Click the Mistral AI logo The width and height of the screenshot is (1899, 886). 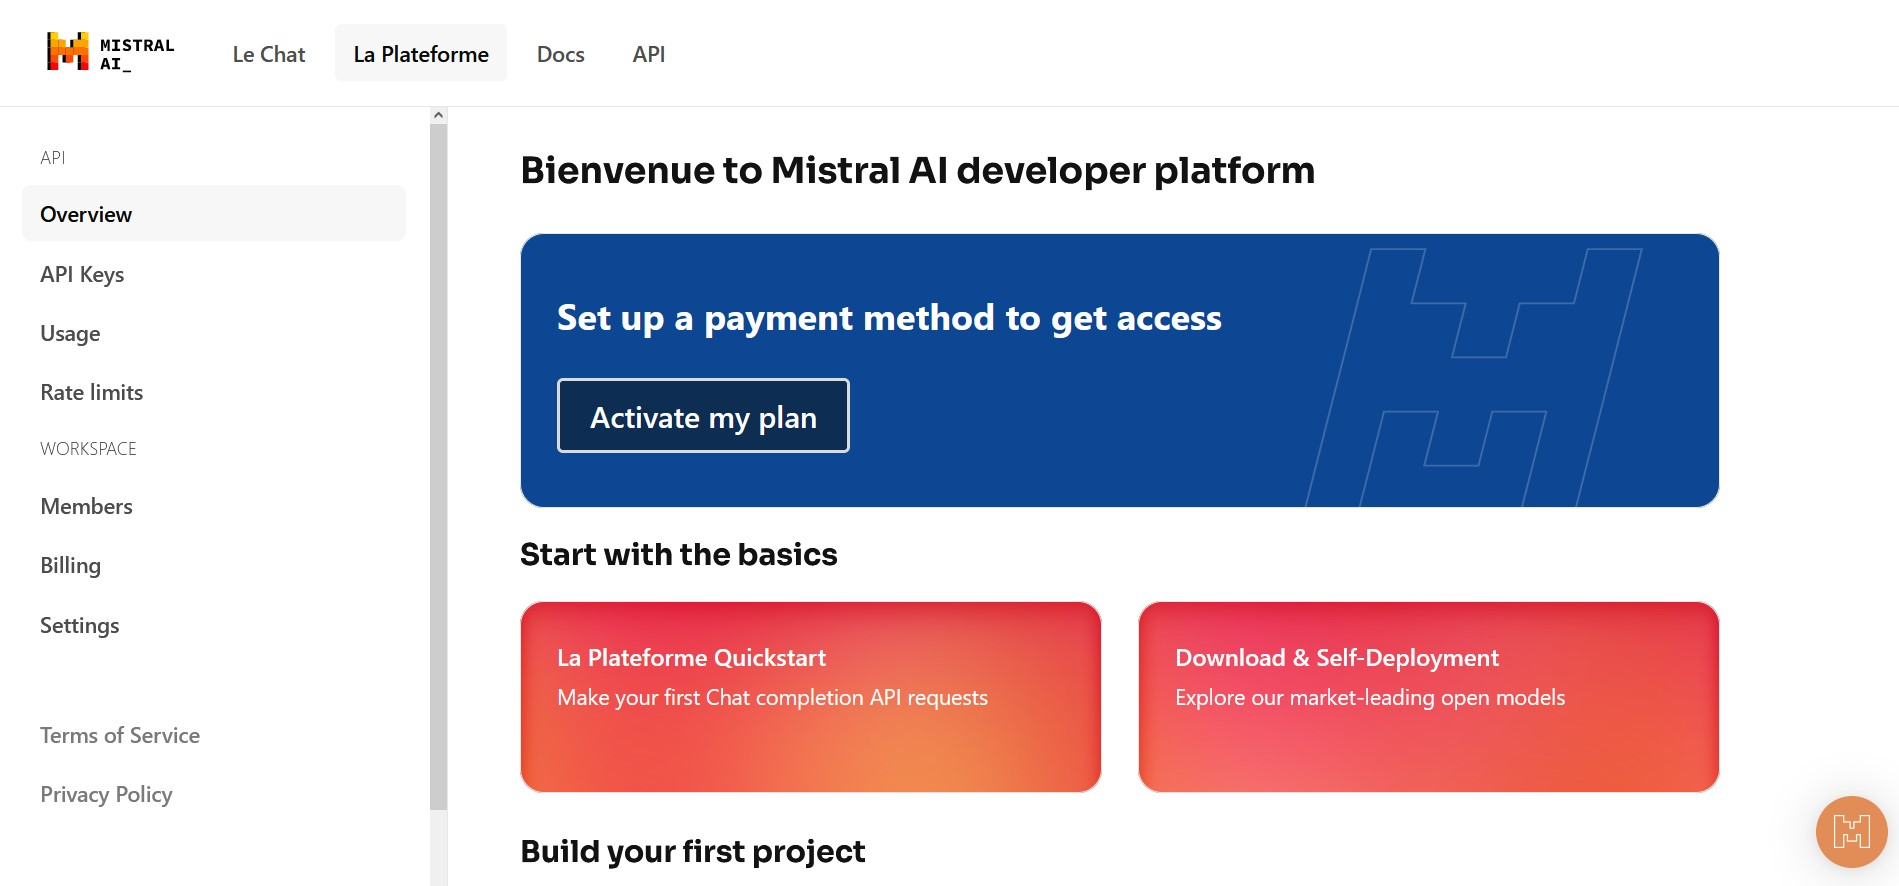click(110, 53)
